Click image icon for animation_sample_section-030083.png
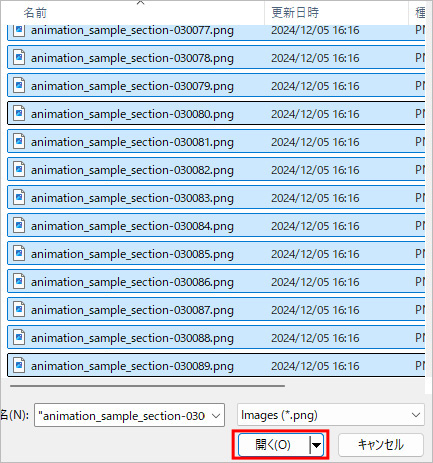 19,198
